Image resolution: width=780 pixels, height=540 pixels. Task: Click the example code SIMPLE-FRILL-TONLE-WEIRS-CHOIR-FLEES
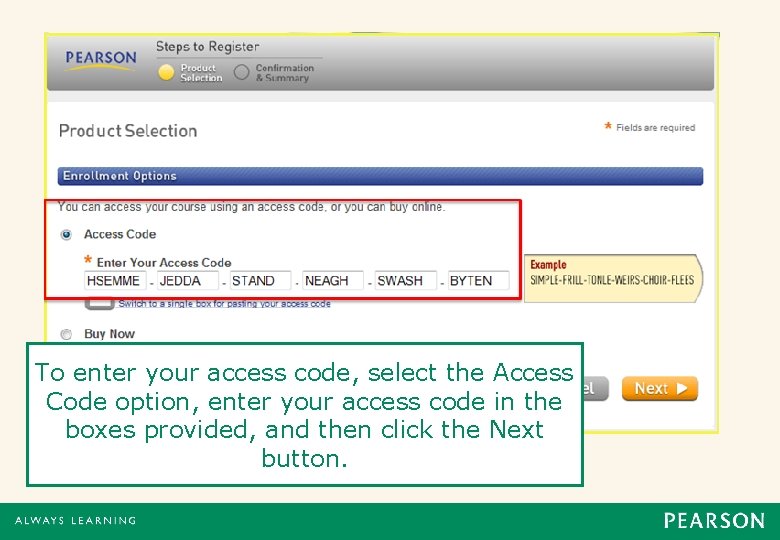click(x=612, y=280)
